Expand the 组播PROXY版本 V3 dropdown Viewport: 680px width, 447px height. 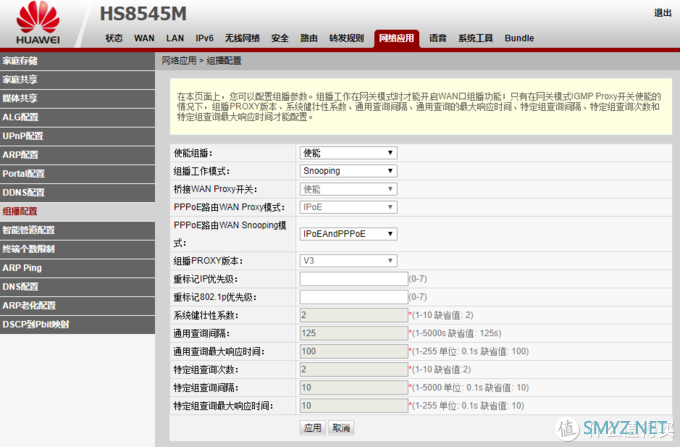click(x=348, y=261)
